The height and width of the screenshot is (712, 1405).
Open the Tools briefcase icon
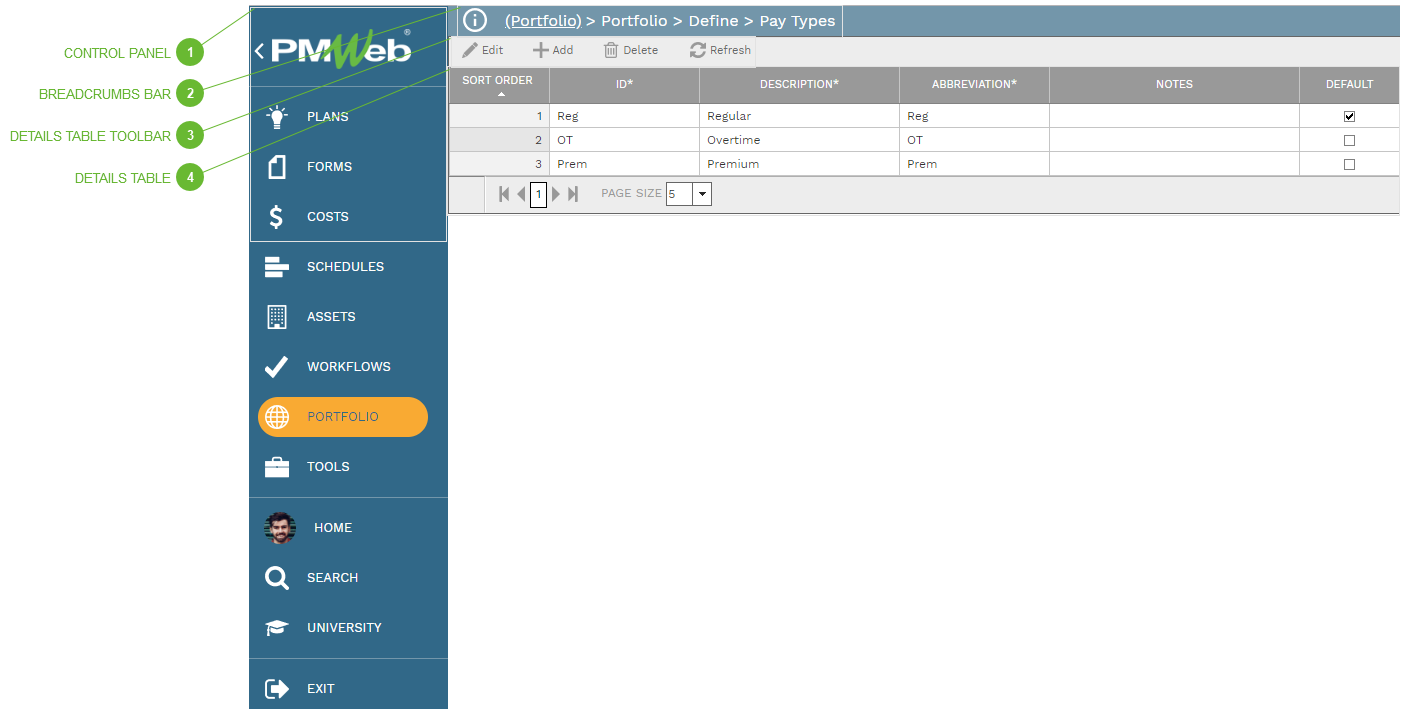277,467
